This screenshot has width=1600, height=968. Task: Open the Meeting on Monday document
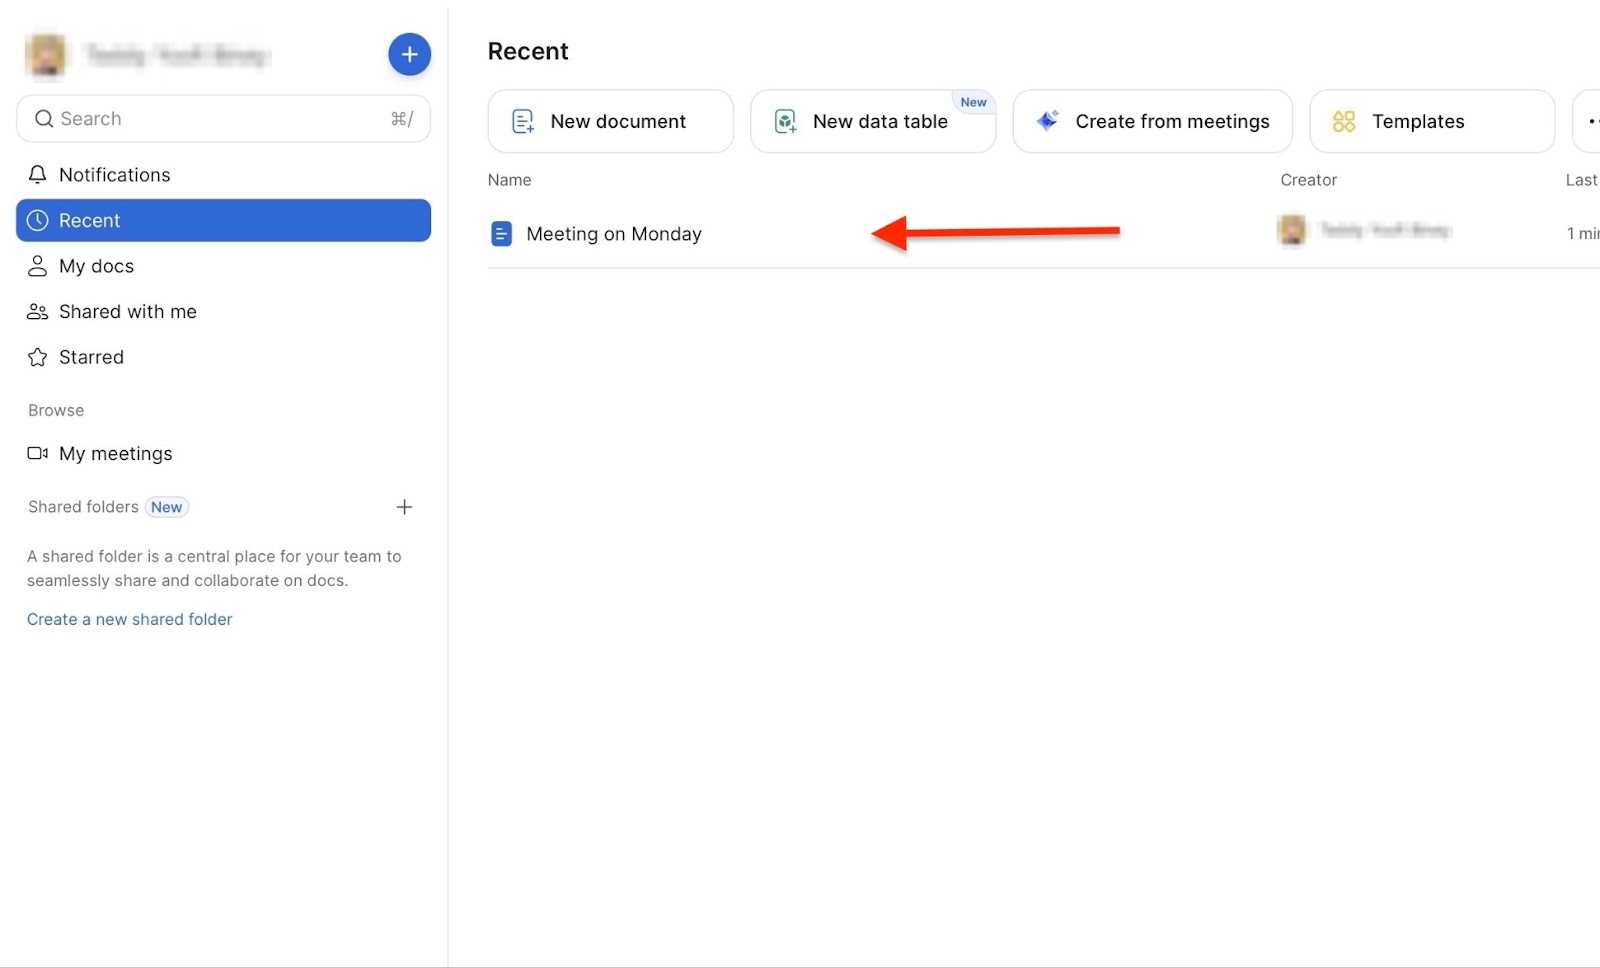coord(614,234)
